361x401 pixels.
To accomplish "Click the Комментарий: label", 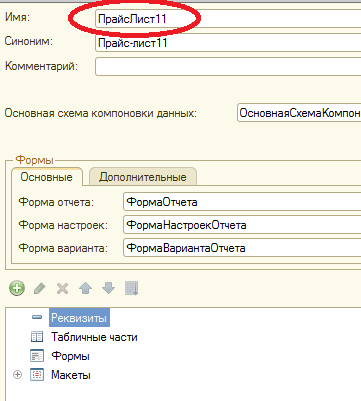I will coord(41,66).
